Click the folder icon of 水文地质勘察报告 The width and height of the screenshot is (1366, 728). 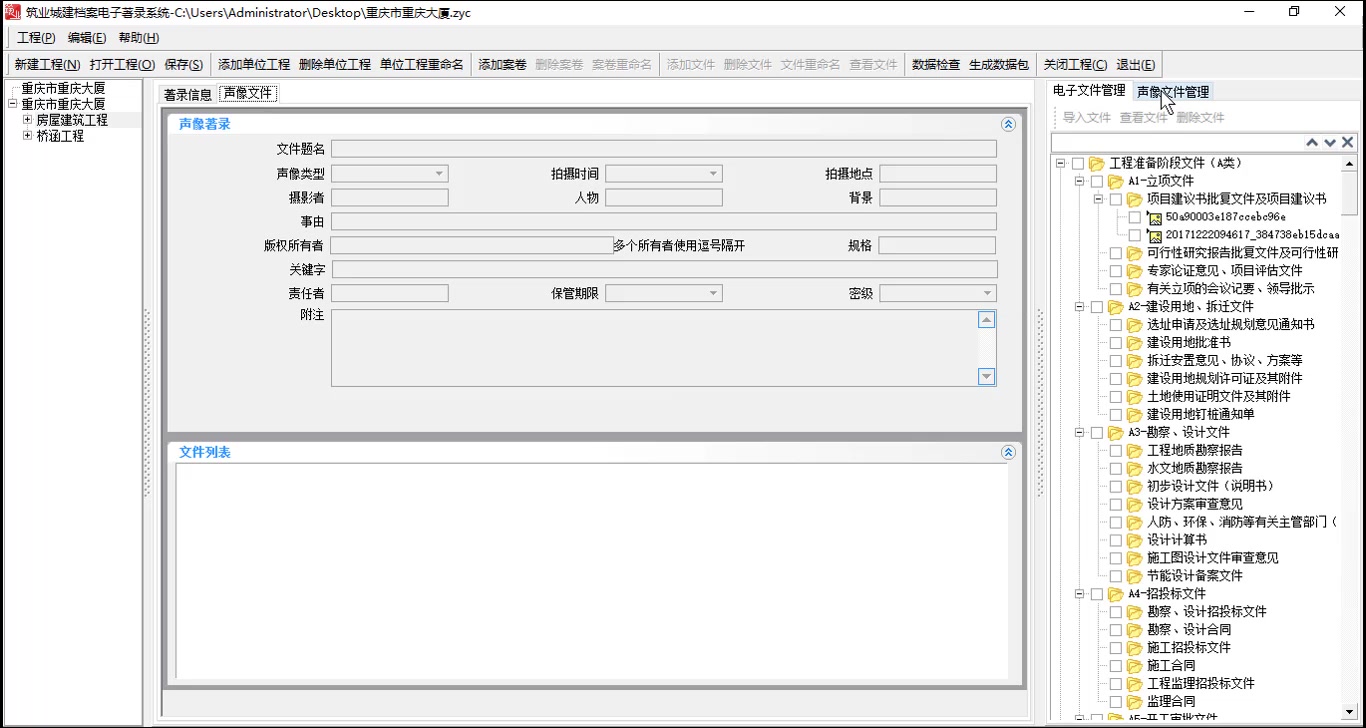point(1134,468)
